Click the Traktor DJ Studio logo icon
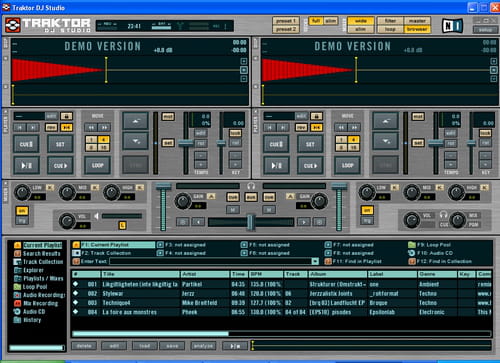 click(x=13, y=25)
